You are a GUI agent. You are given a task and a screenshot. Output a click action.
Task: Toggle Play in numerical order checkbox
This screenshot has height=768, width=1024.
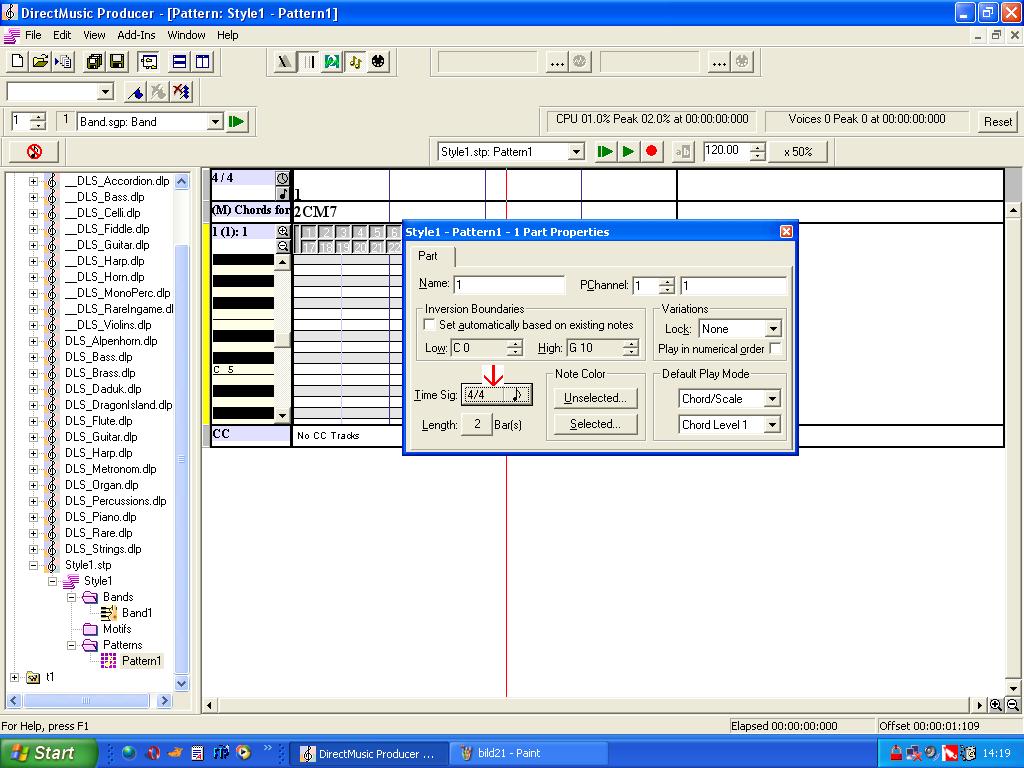775,349
